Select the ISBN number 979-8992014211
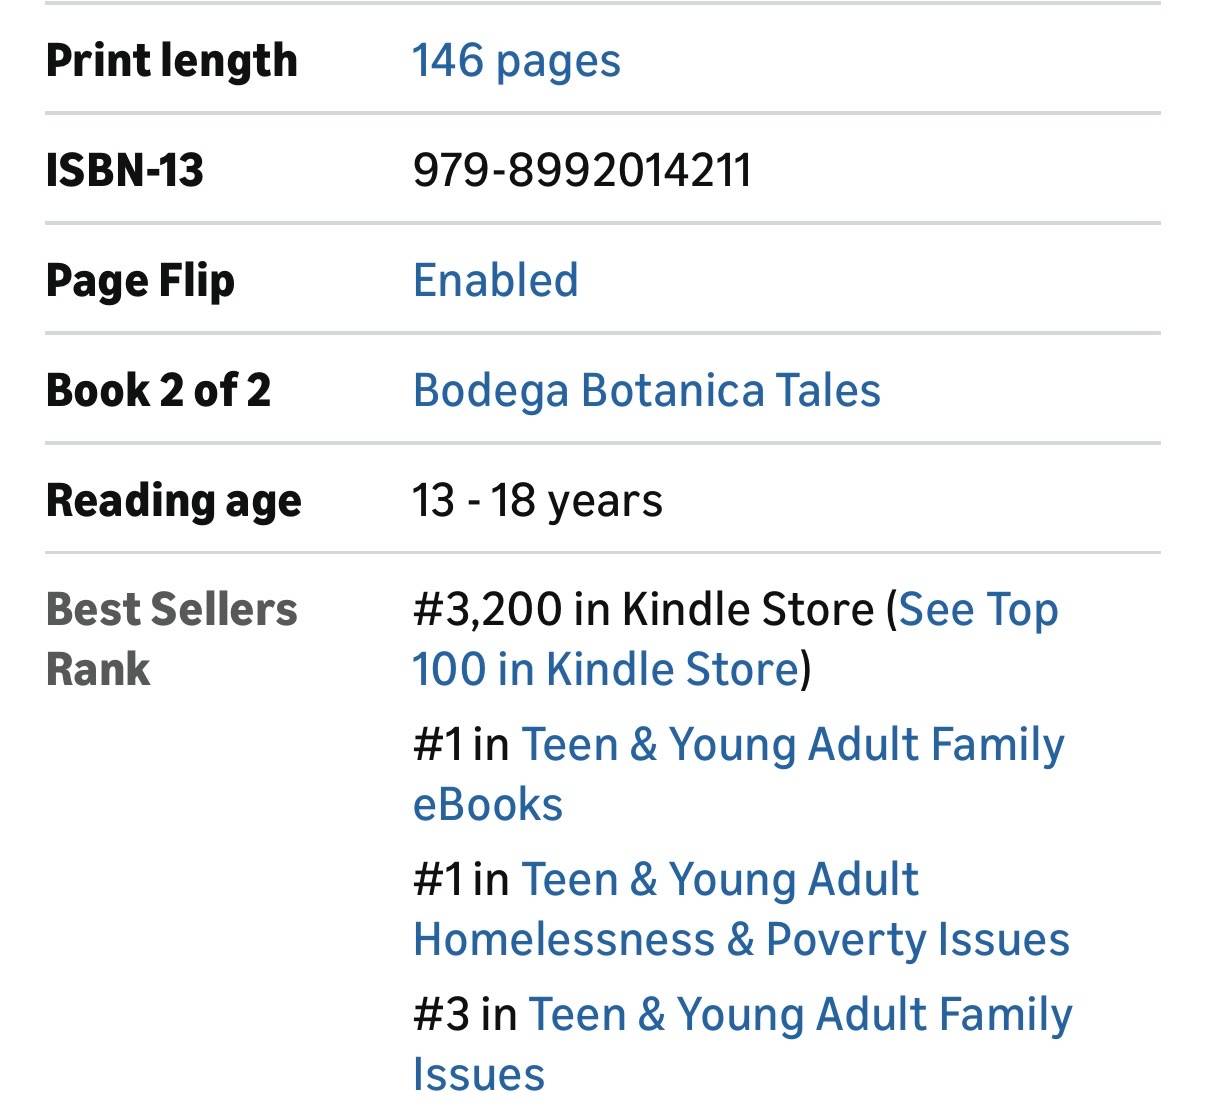This screenshot has height=1118, width=1206. pyautogui.click(x=581, y=170)
